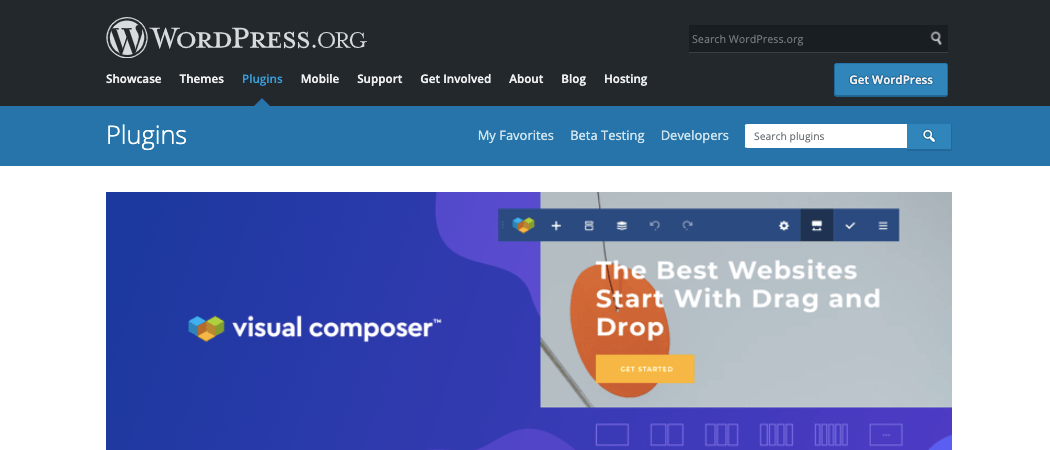Open the settings gear icon in toolbar
1050x450 pixels.
coord(784,226)
